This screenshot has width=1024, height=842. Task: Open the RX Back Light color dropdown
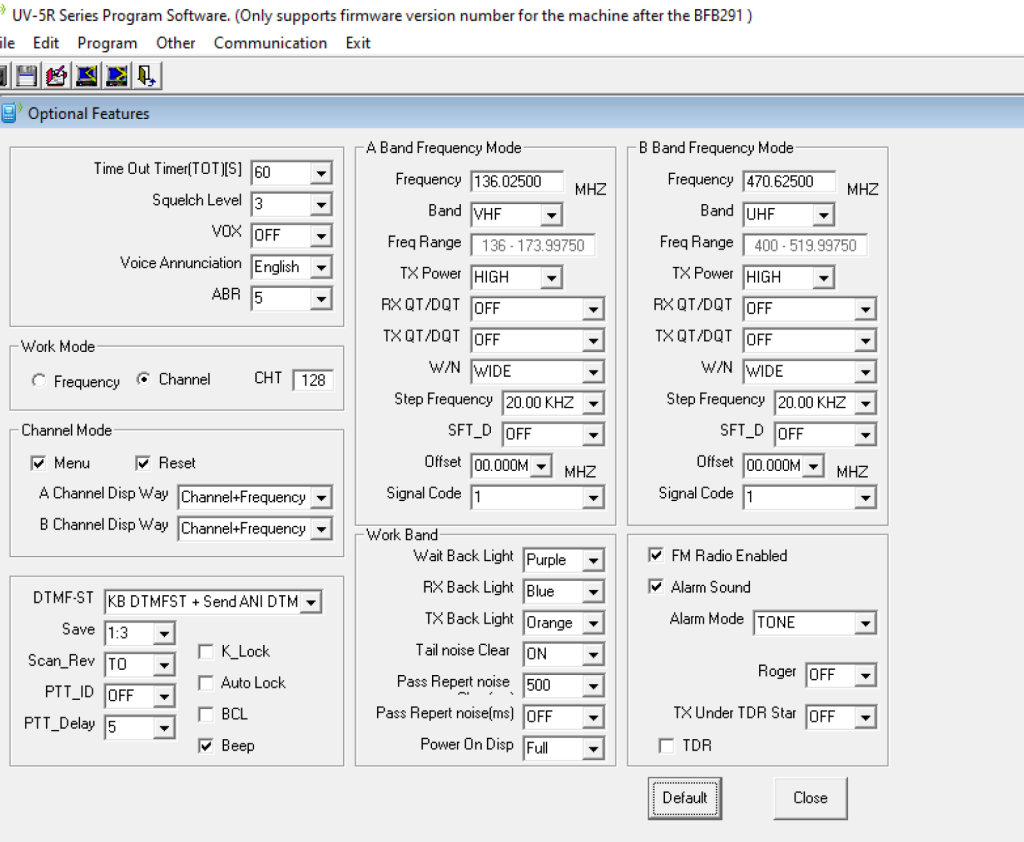tap(593, 592)
